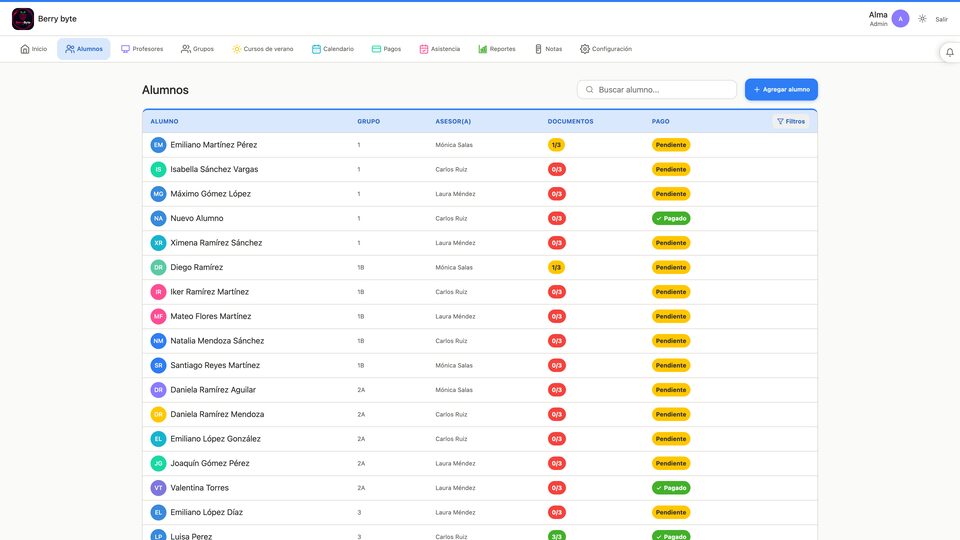960x540 pixels.
Task: Click the ASESOR(A) column header
Action: coord(453,121)
